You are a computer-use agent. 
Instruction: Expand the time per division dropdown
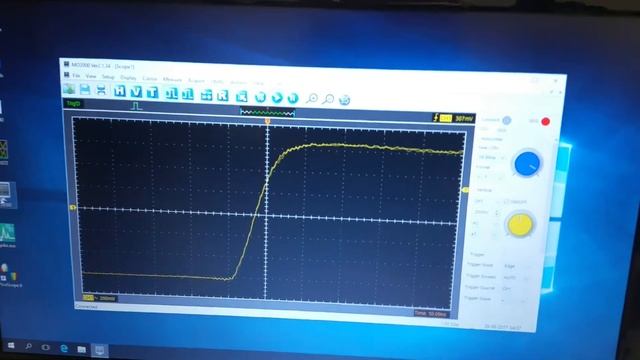point(491,157)
